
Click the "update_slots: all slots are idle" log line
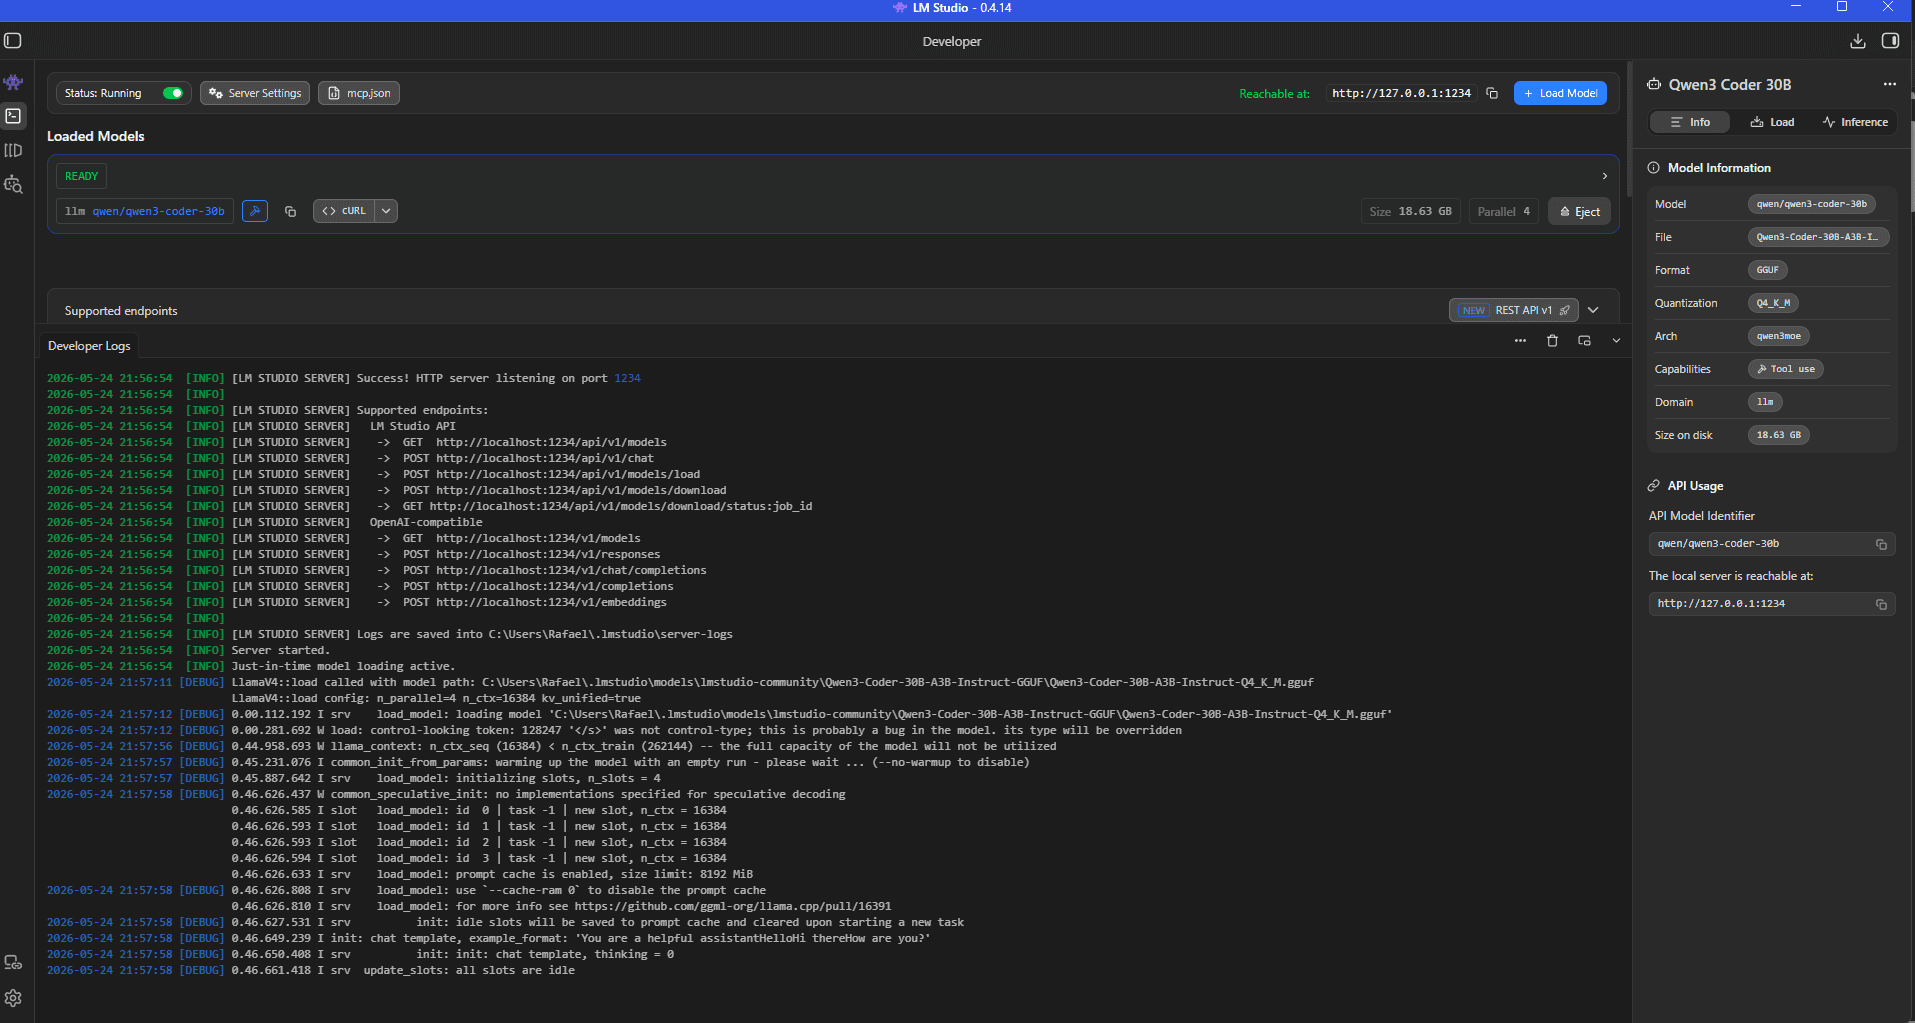(x=469, y=970)
